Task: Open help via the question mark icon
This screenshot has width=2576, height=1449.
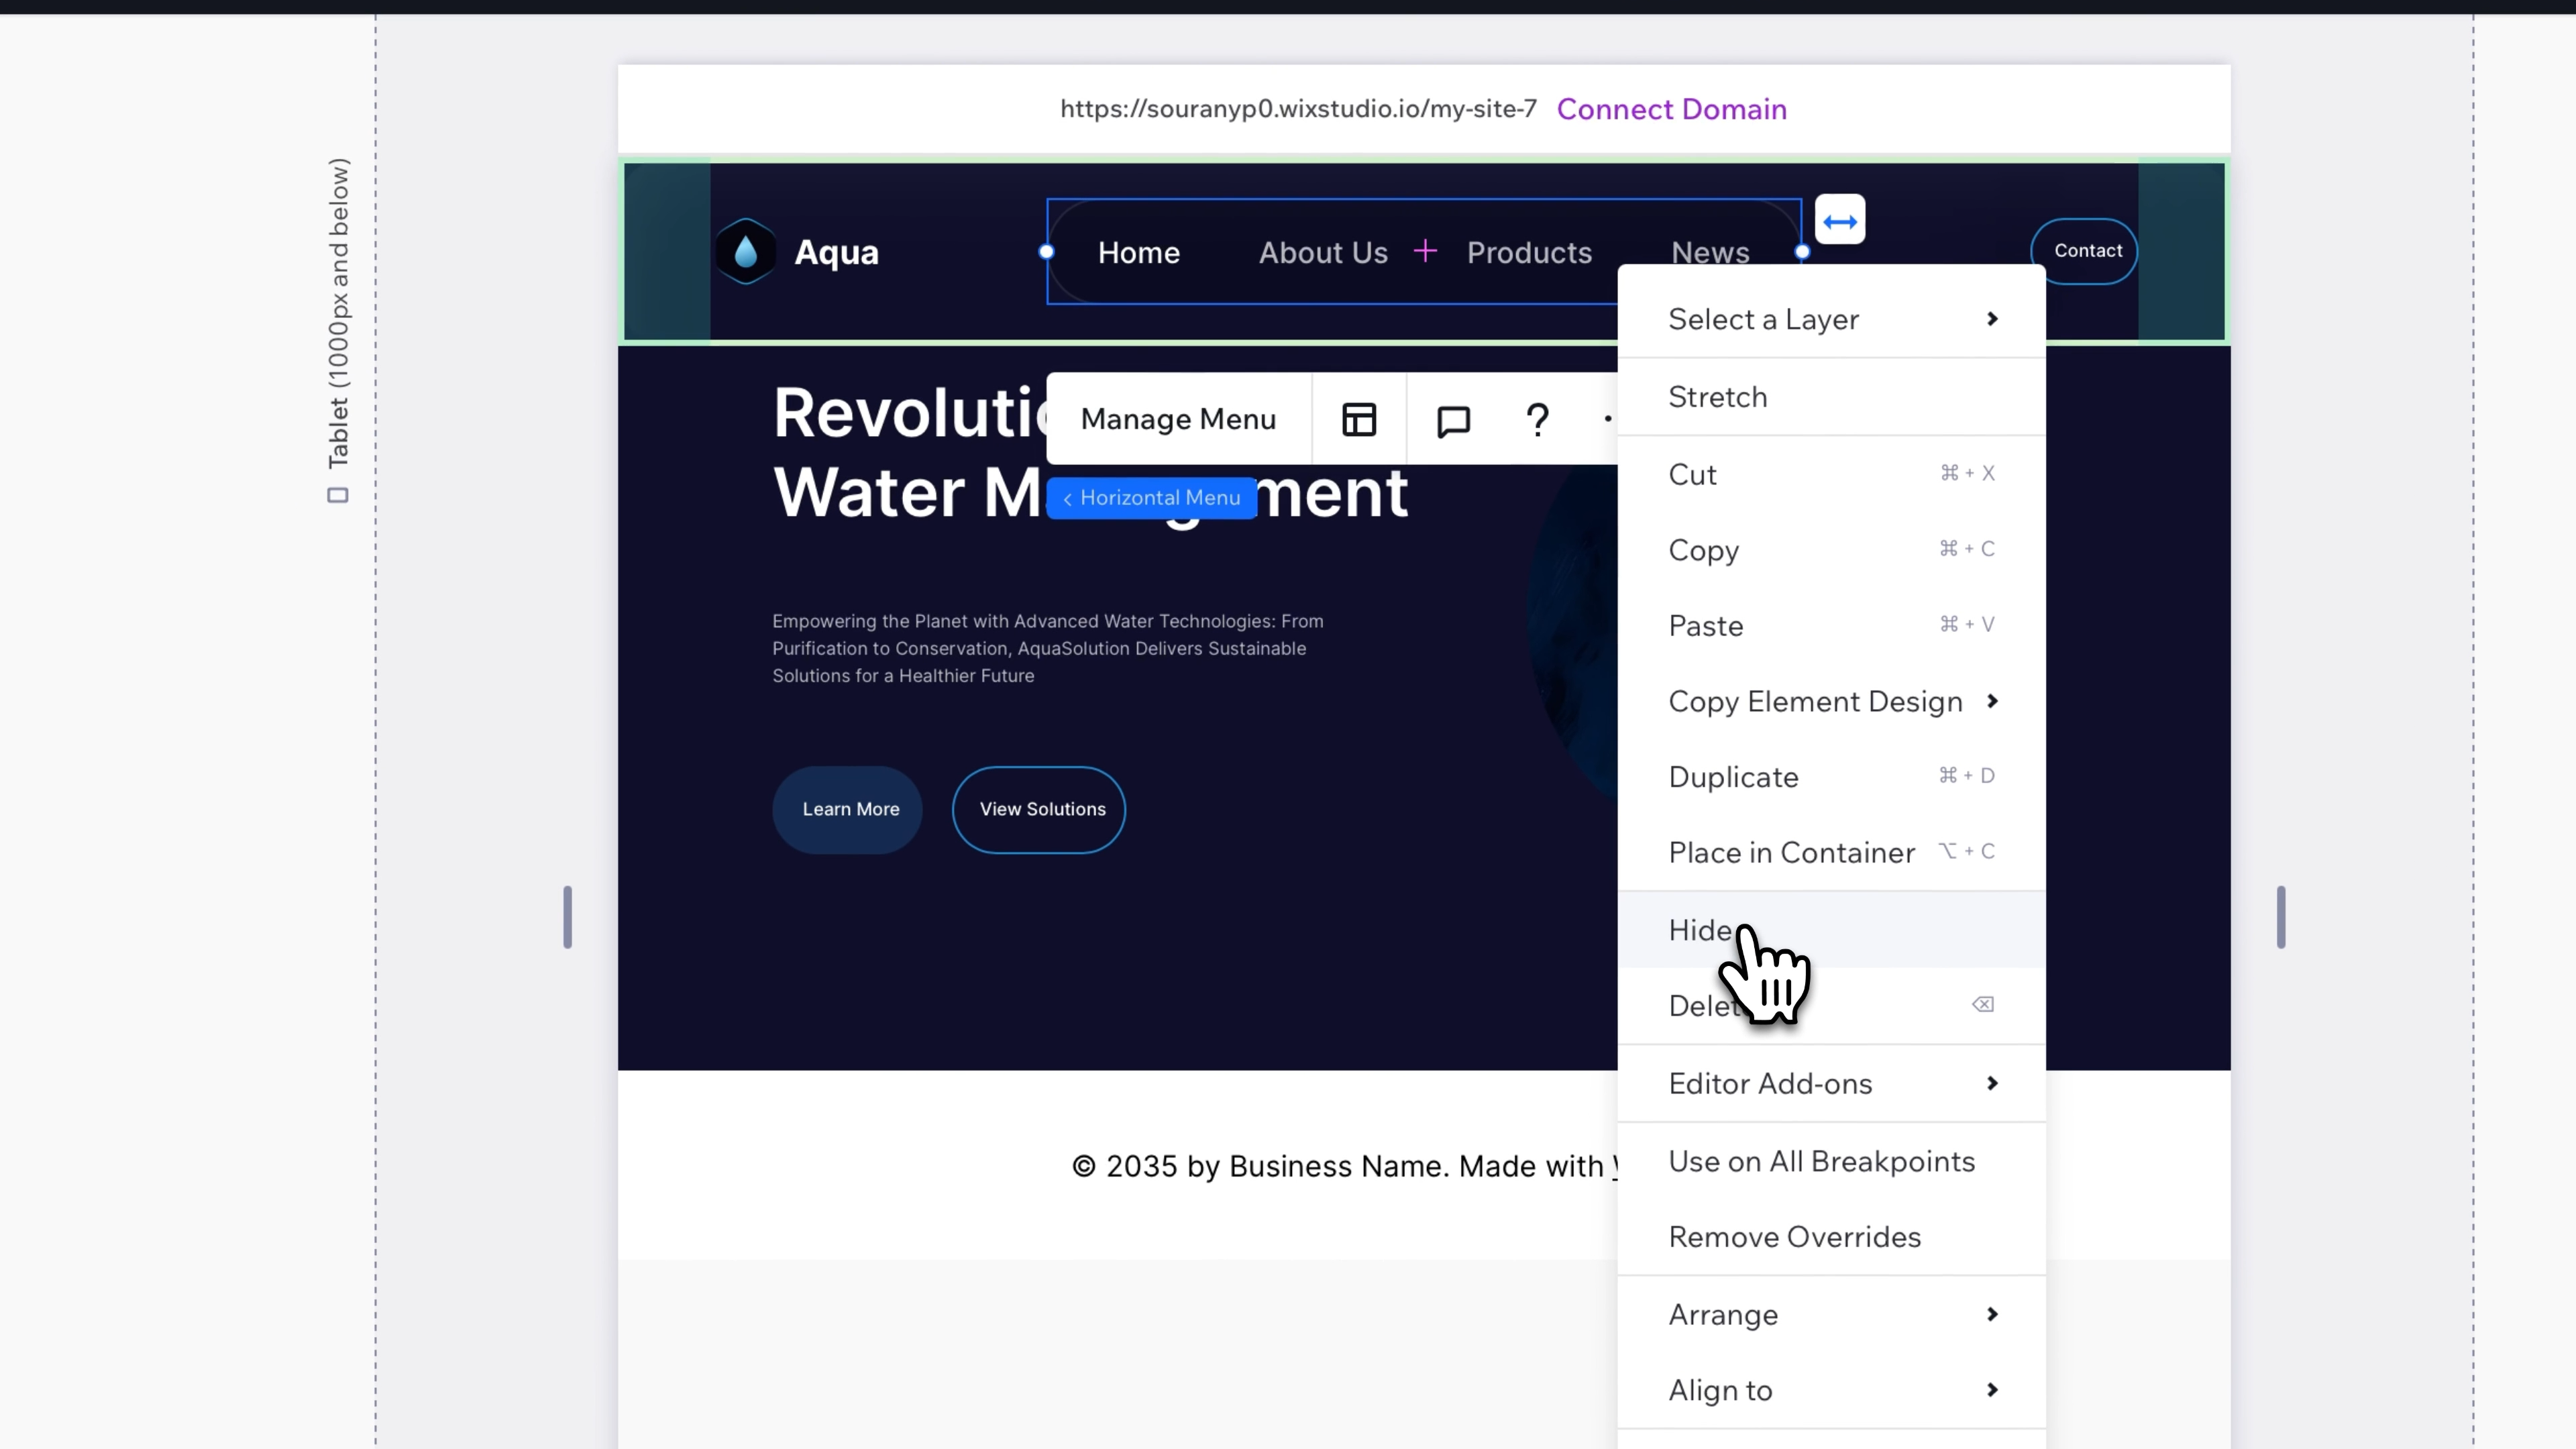Action: [x=1537, y=419]
